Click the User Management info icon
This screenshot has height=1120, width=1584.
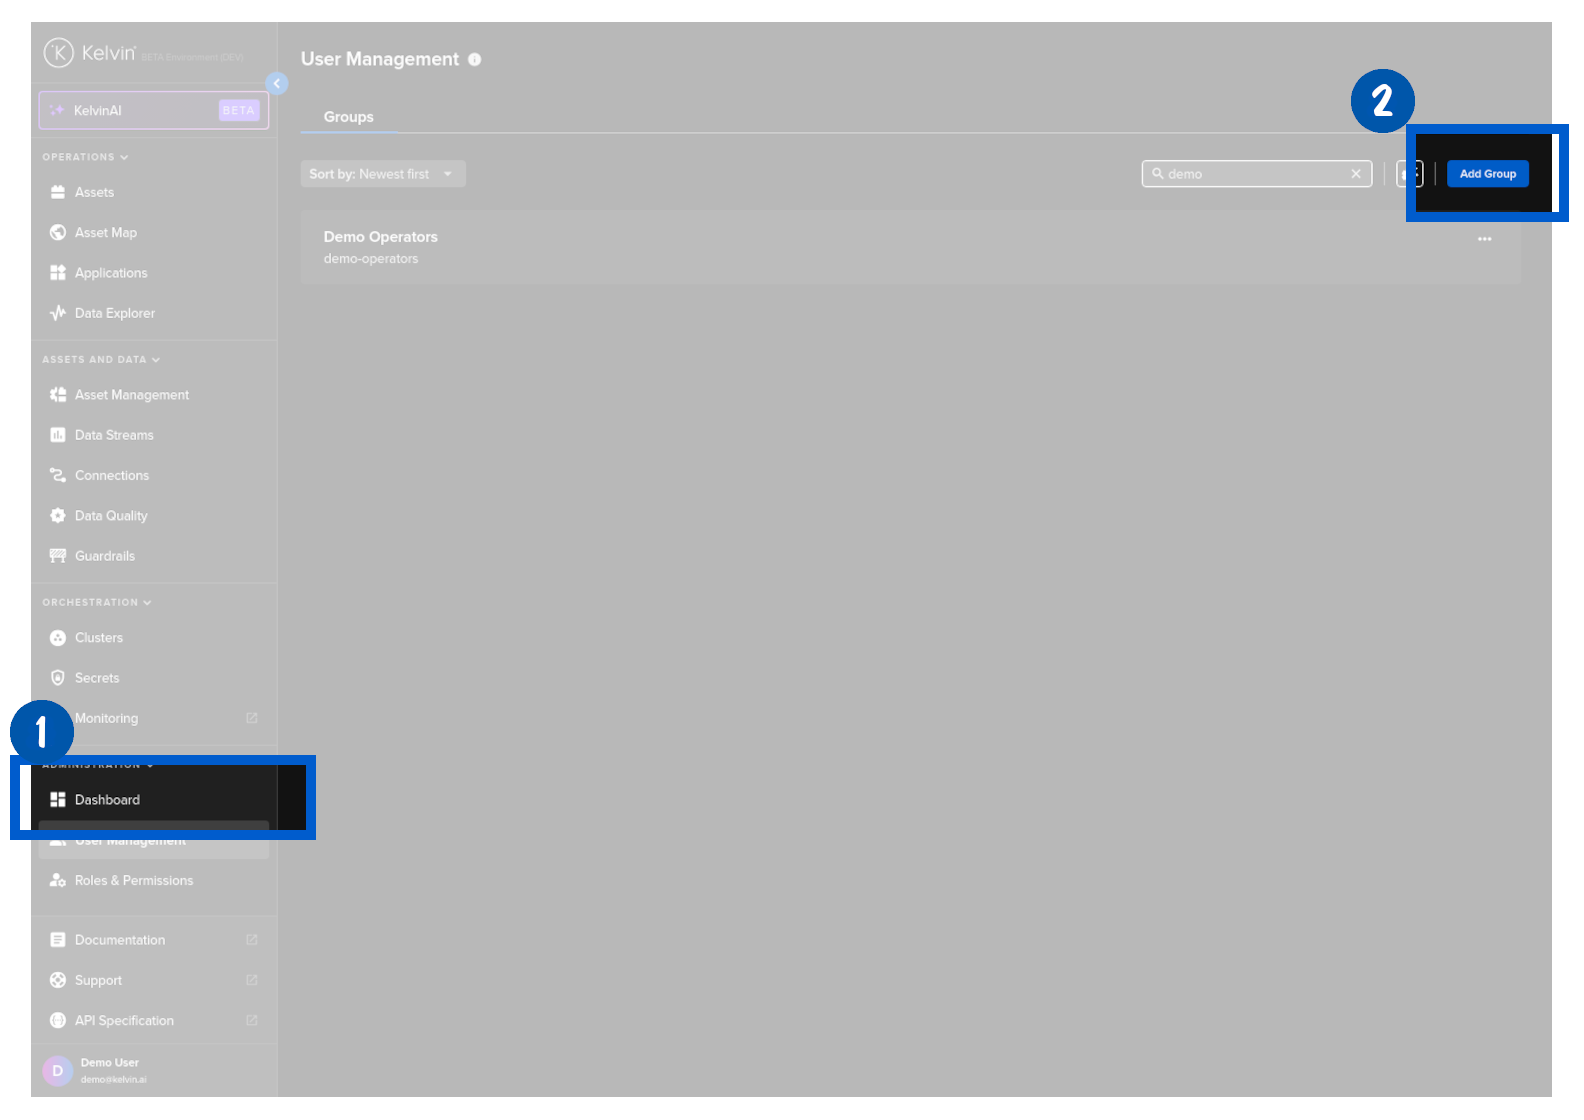click(475, 60)
